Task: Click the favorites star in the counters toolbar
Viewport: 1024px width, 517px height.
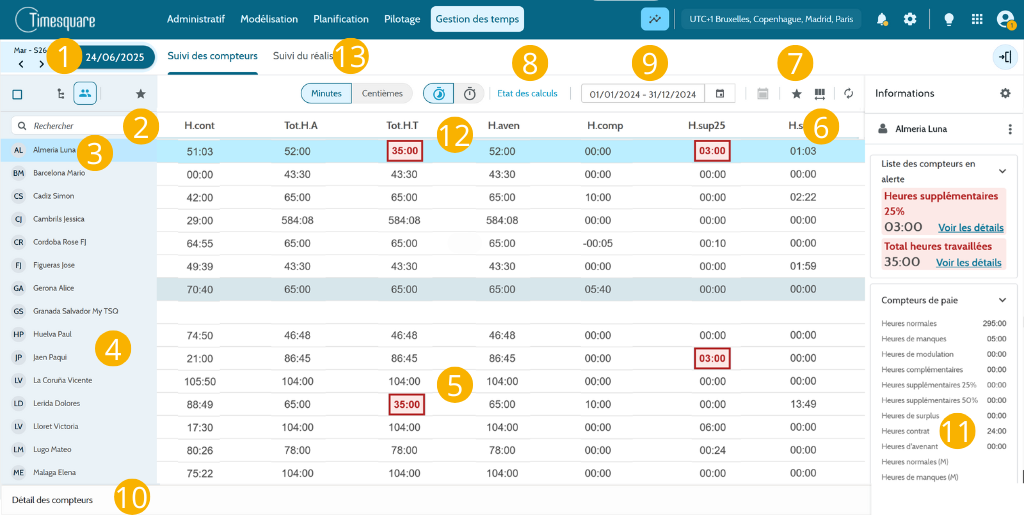Action: click(796, 94)
